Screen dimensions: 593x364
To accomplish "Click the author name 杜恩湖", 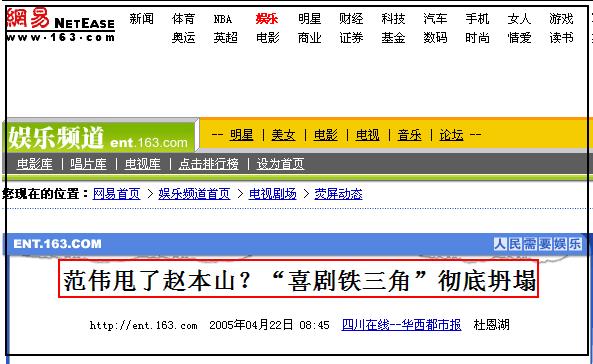I will pos(491,325).
